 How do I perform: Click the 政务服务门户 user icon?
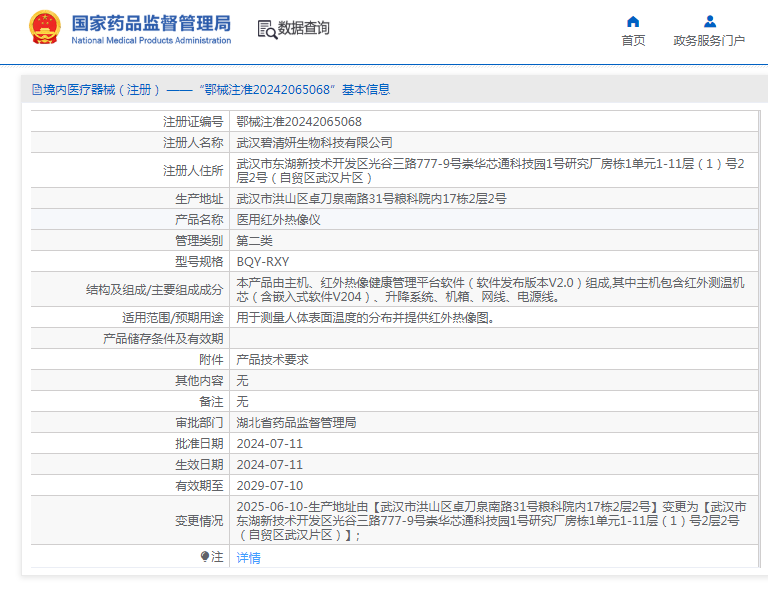pos(710,22)
